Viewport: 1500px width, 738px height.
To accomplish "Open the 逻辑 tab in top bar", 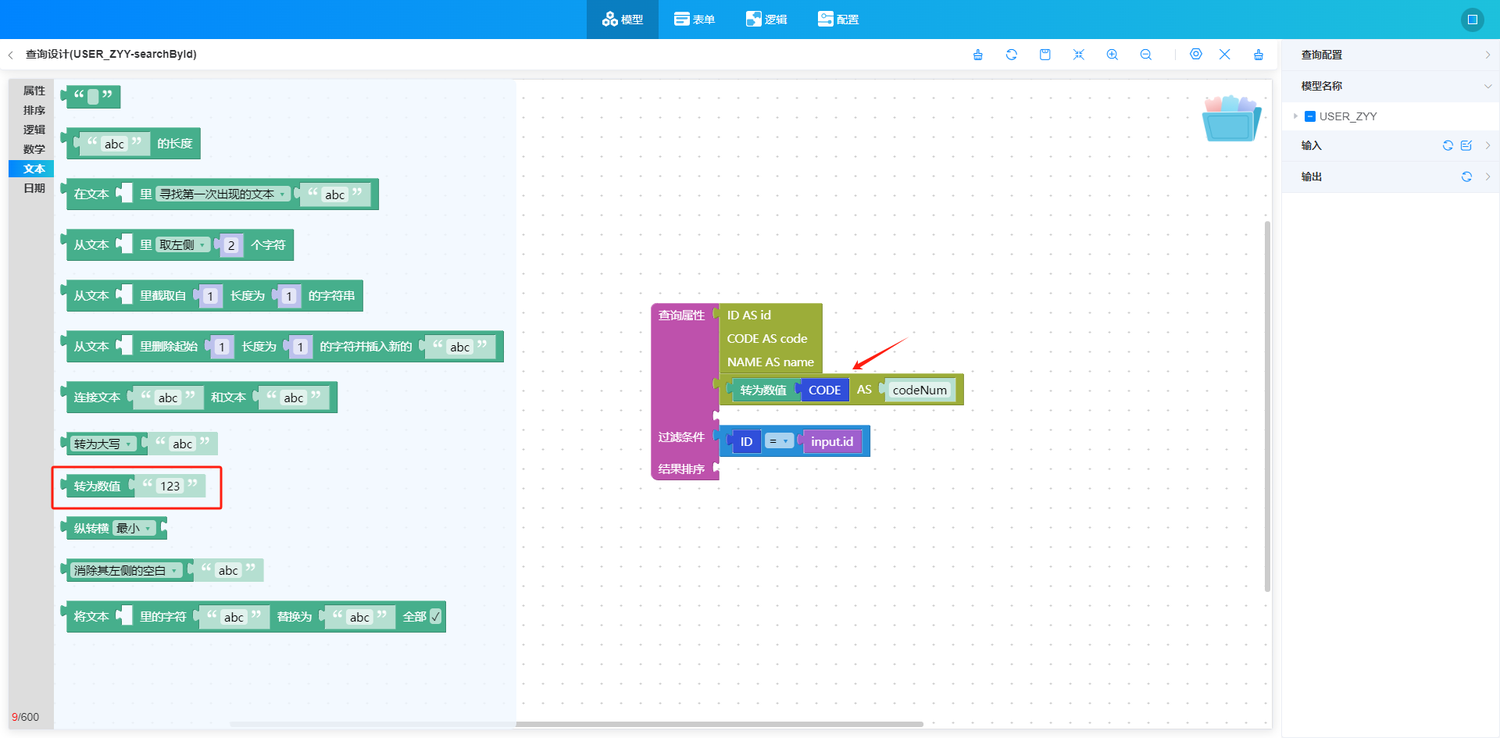I will click(x=766, y=19).
